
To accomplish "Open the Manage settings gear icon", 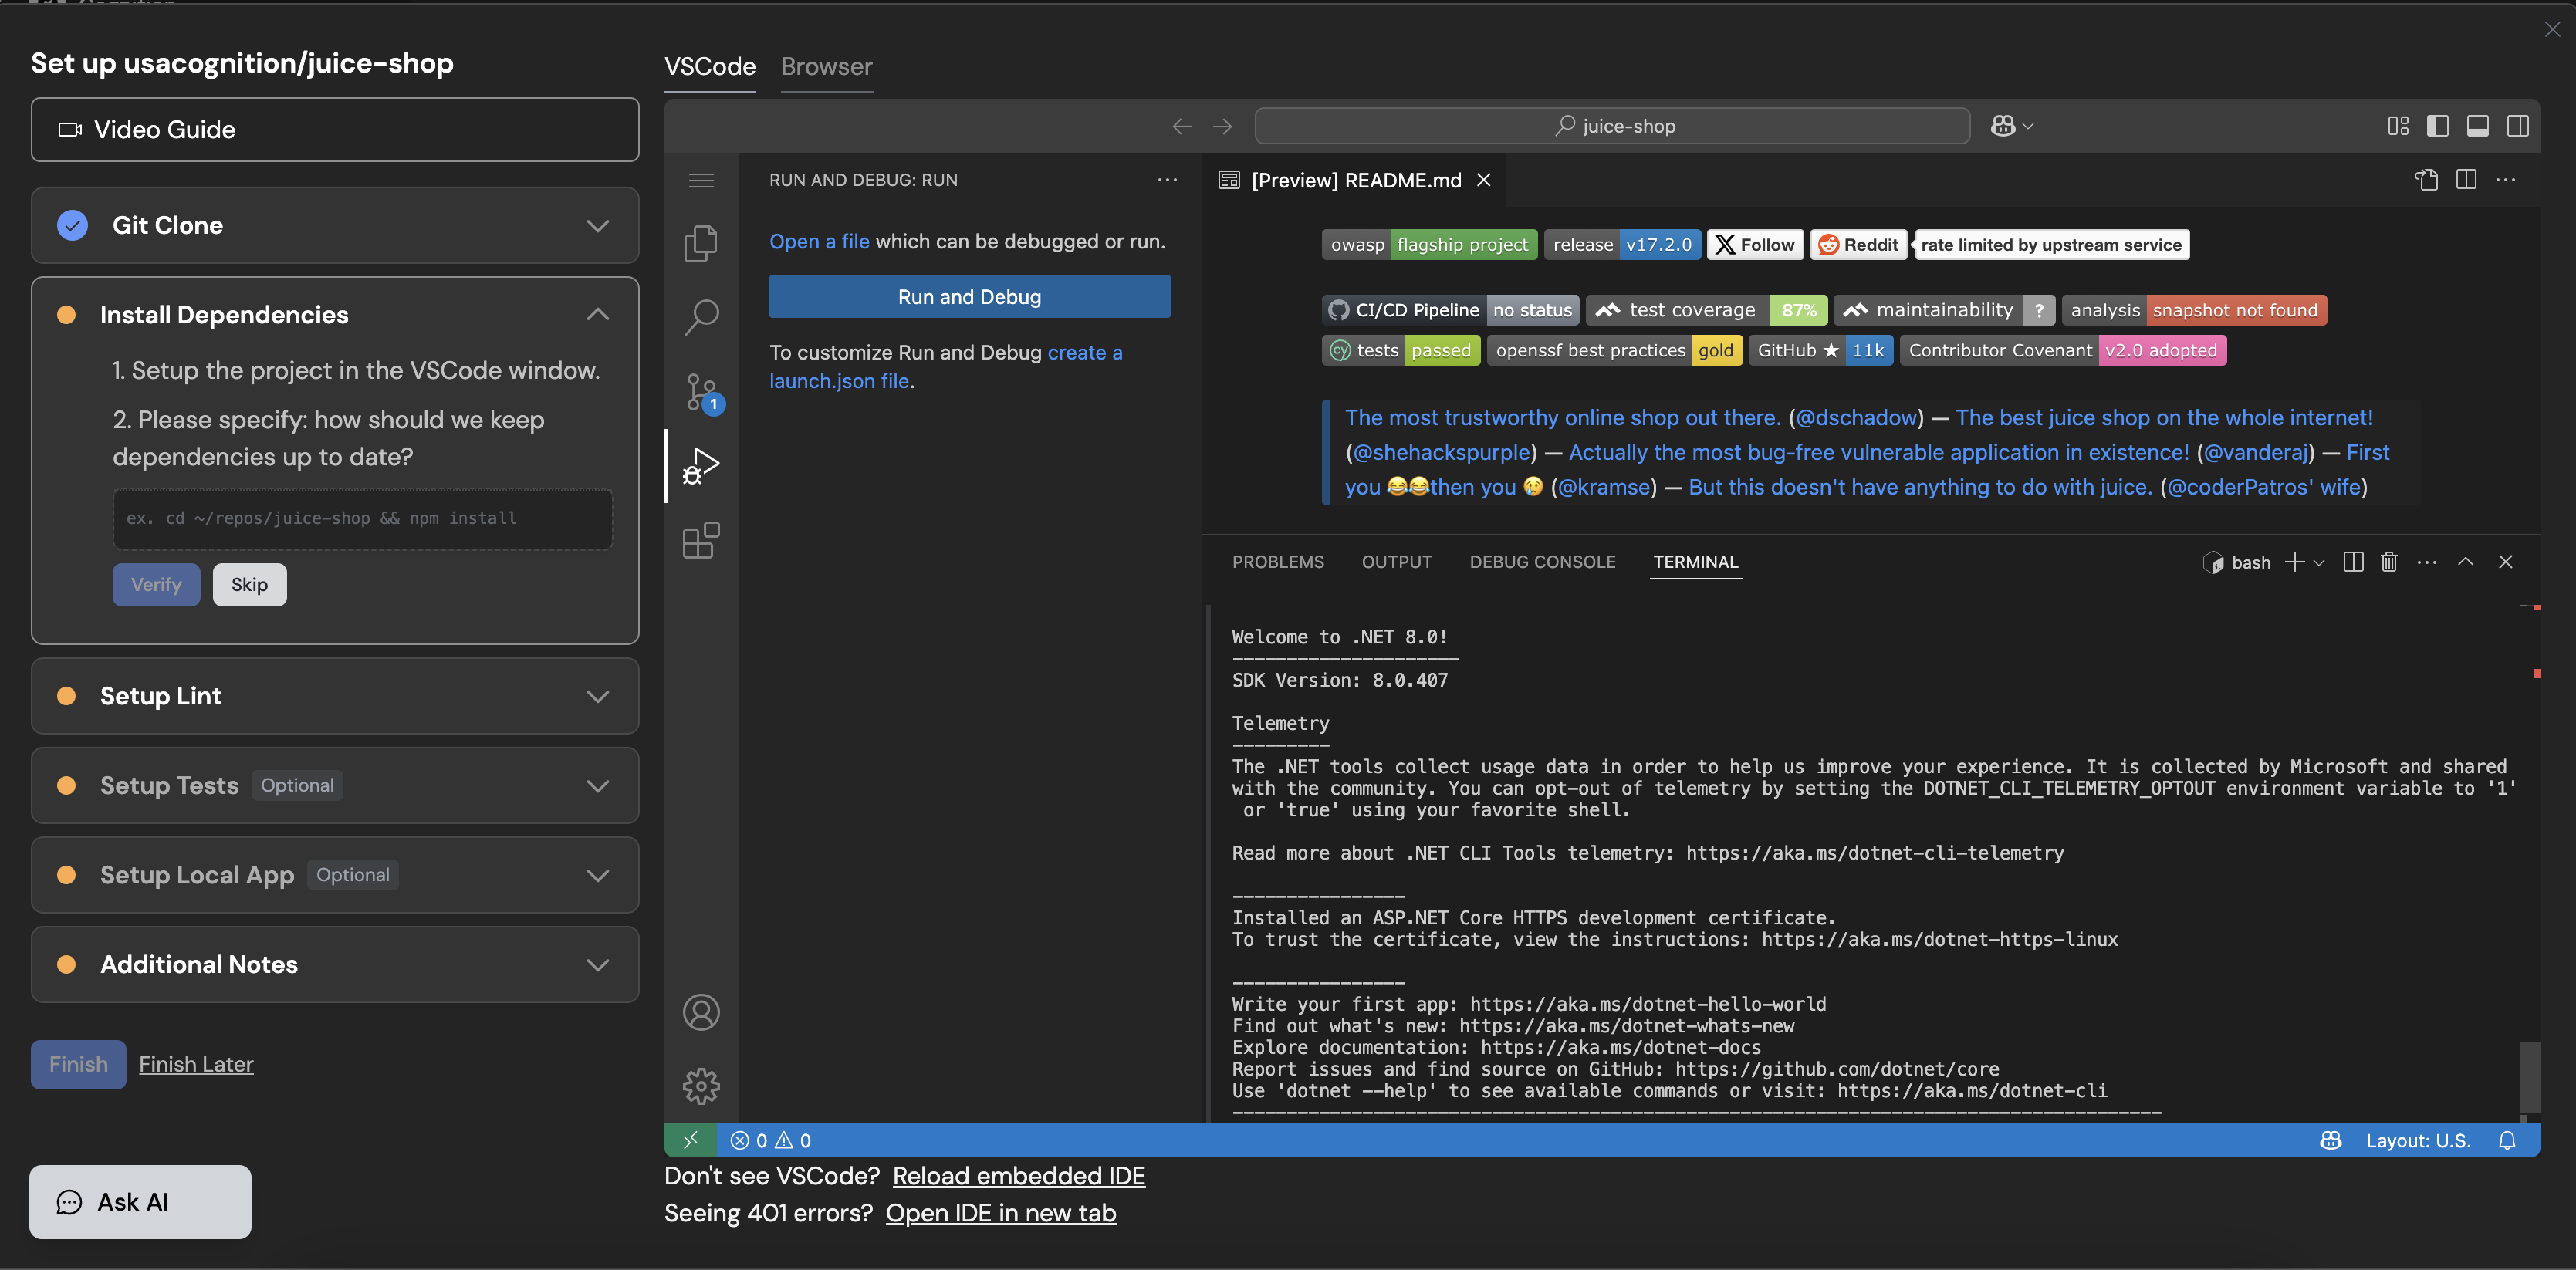I will pyautogui.click(x=701, y=1085).
